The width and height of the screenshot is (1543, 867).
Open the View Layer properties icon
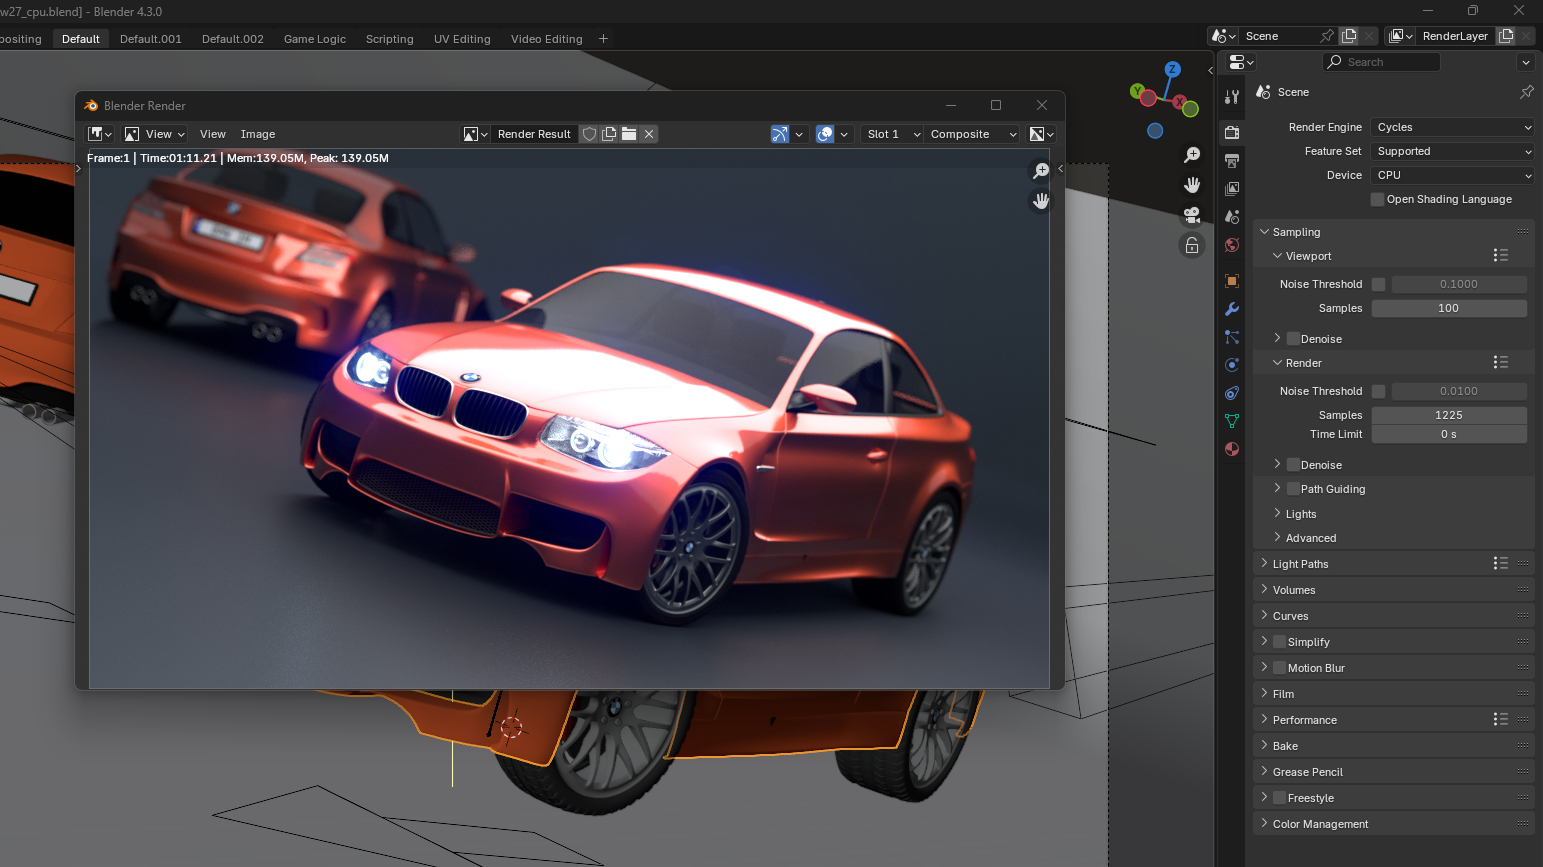(x=1232, y=188)
